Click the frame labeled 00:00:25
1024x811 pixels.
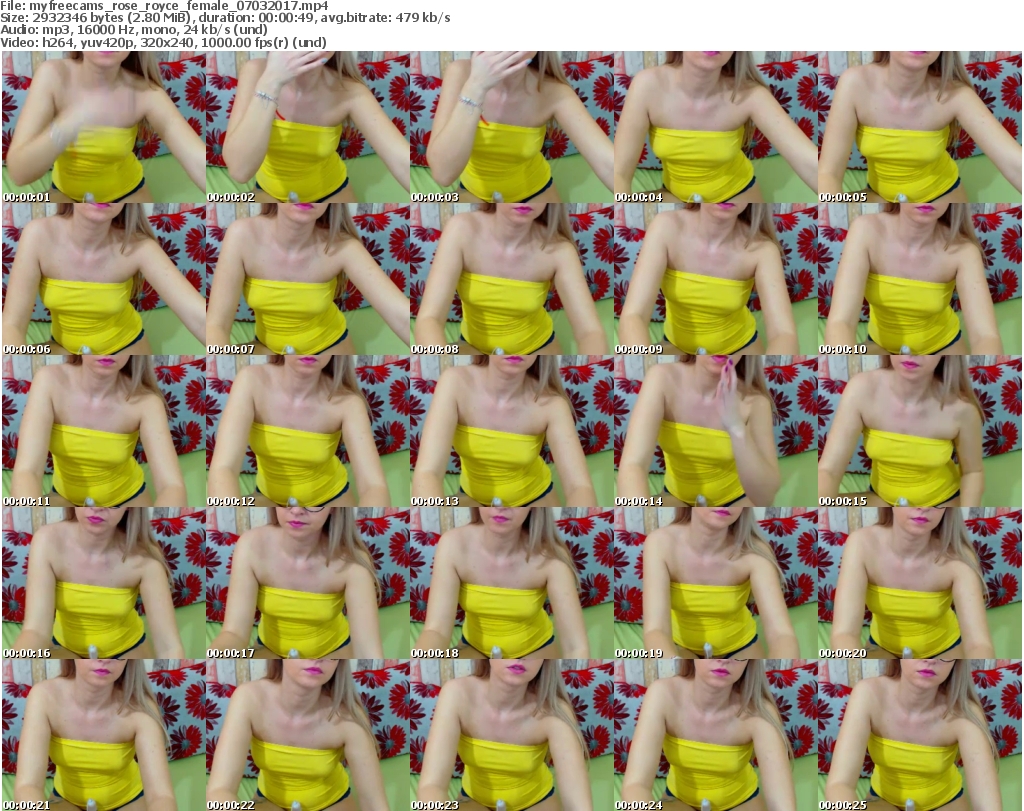920,735
